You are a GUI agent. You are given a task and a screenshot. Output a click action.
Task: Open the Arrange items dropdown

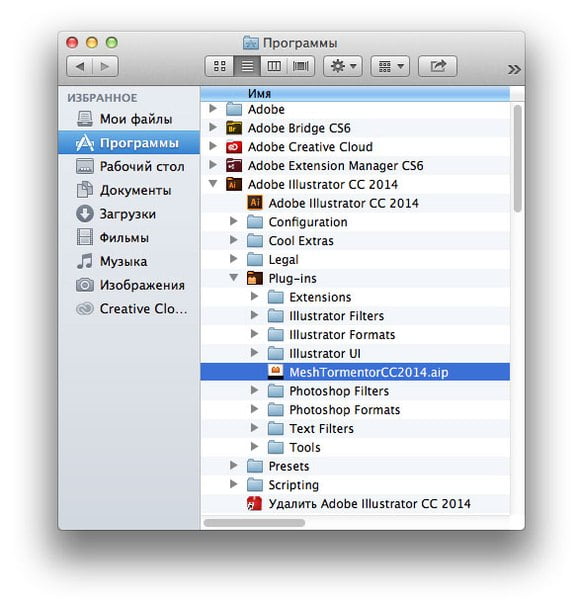[390, 66]
